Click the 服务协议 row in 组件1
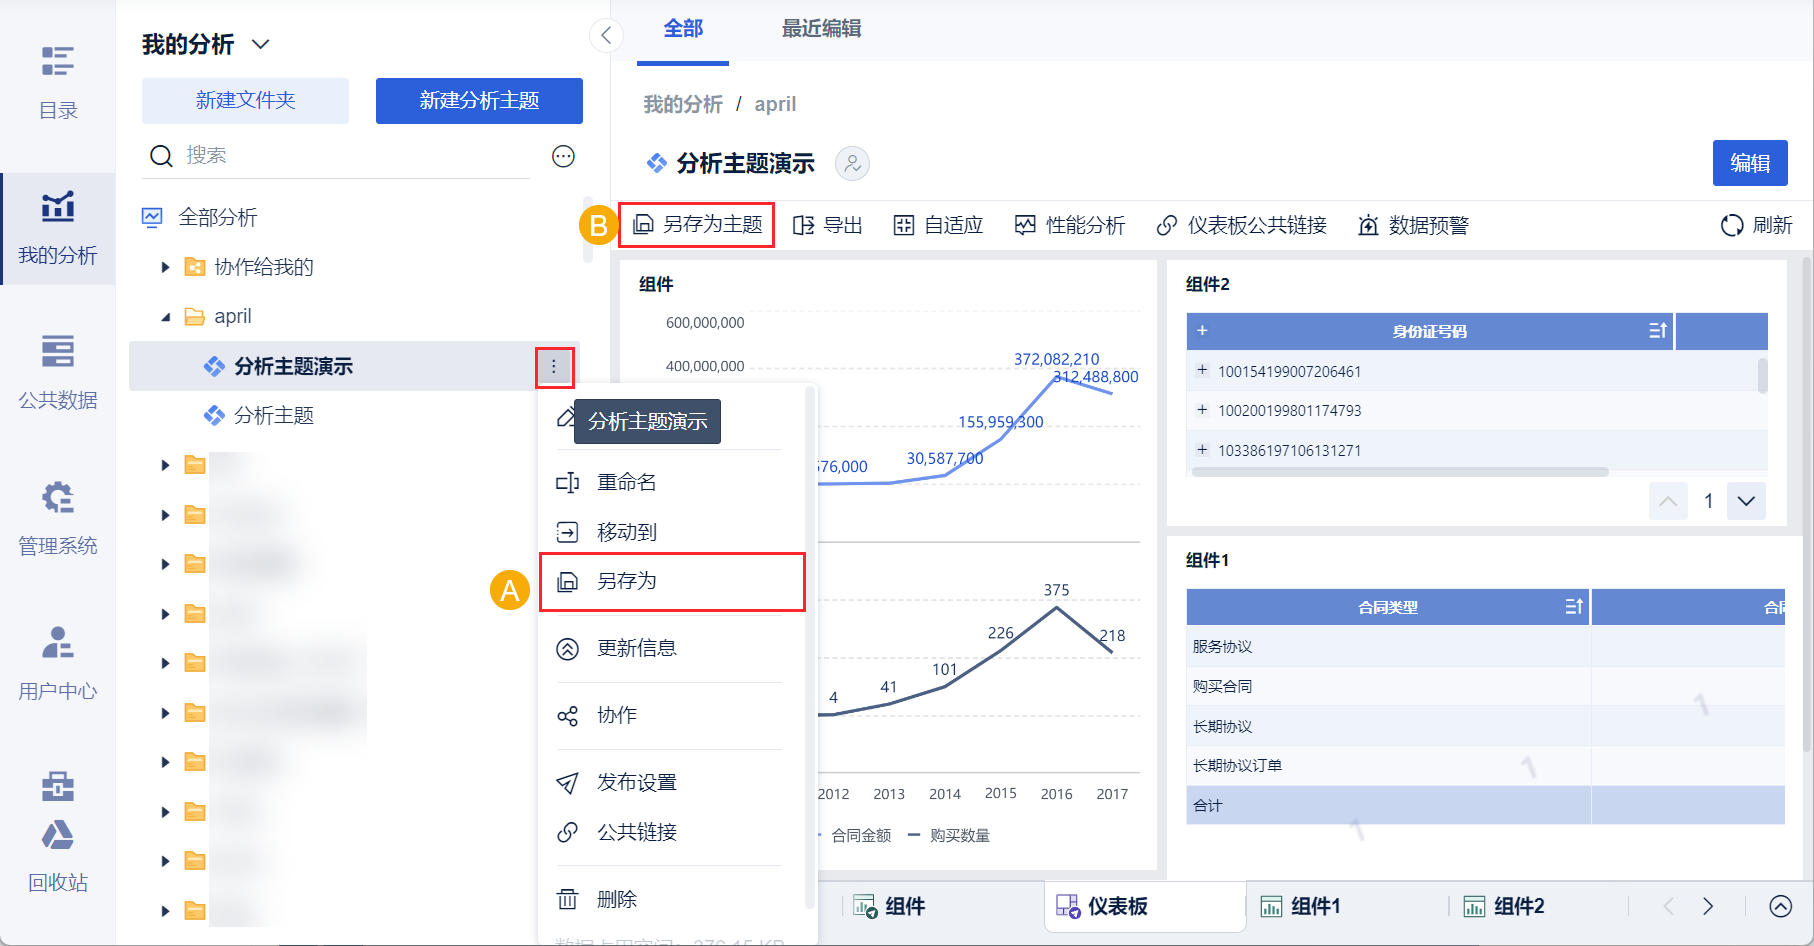This screenshot has height=946, width=1814. coord(1485,647)
